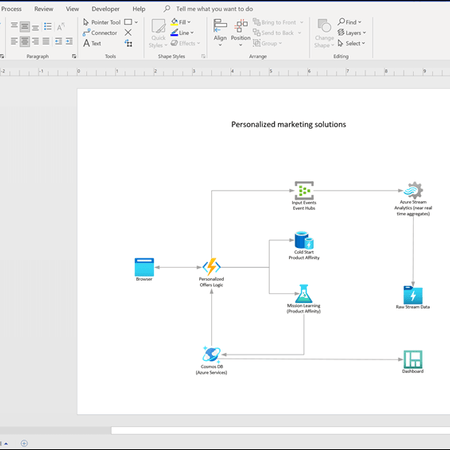Screen dimensions: 450x450
Task: Expand the Find dropdown
Action: pos(360,22)
